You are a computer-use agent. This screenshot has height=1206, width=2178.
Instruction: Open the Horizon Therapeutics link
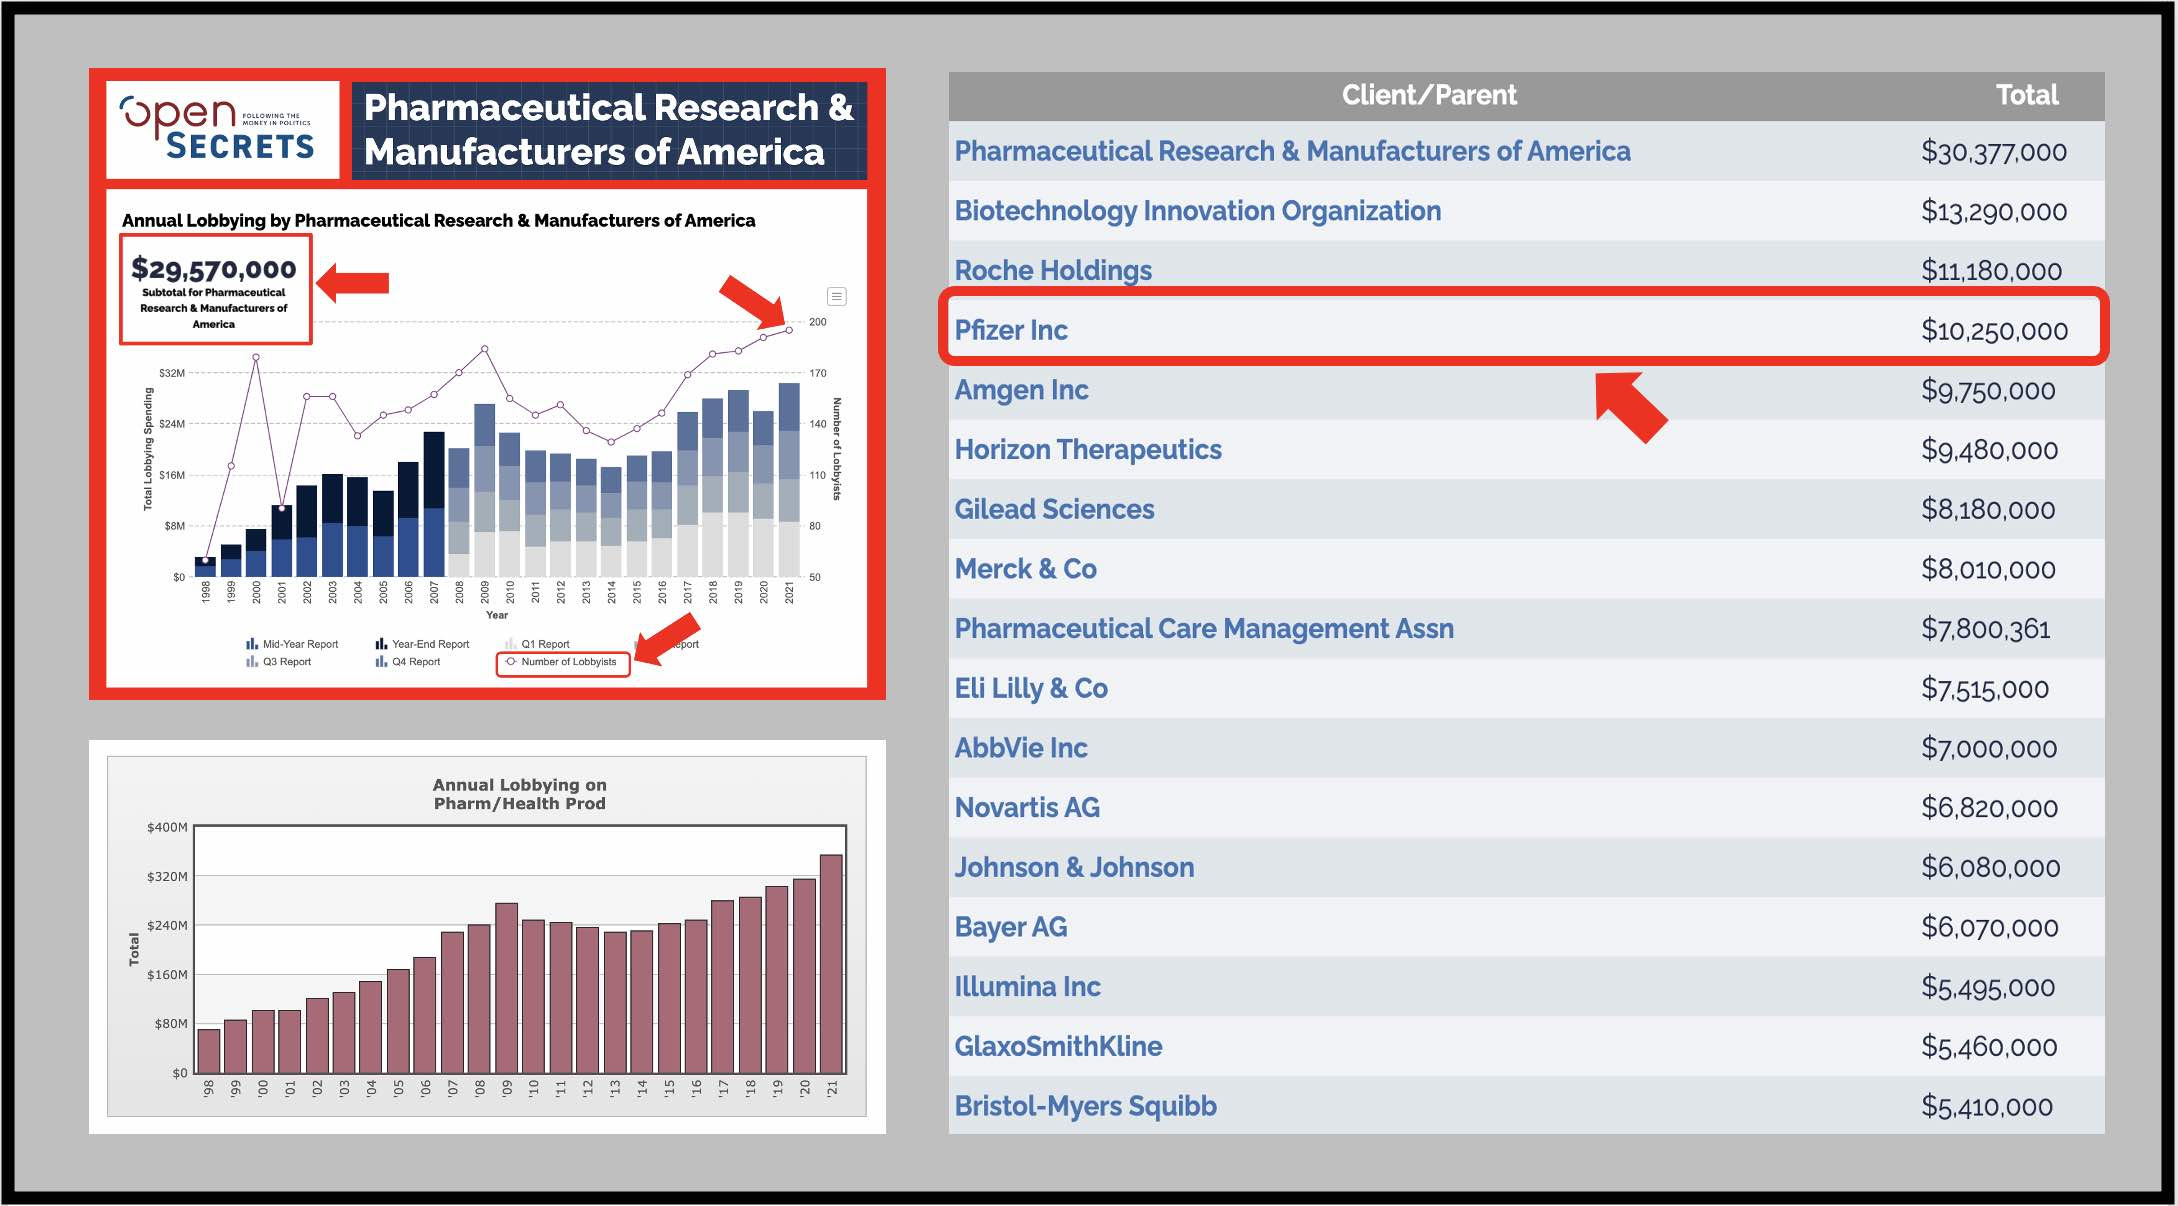pyautogui.click(x=1088, y=449)
